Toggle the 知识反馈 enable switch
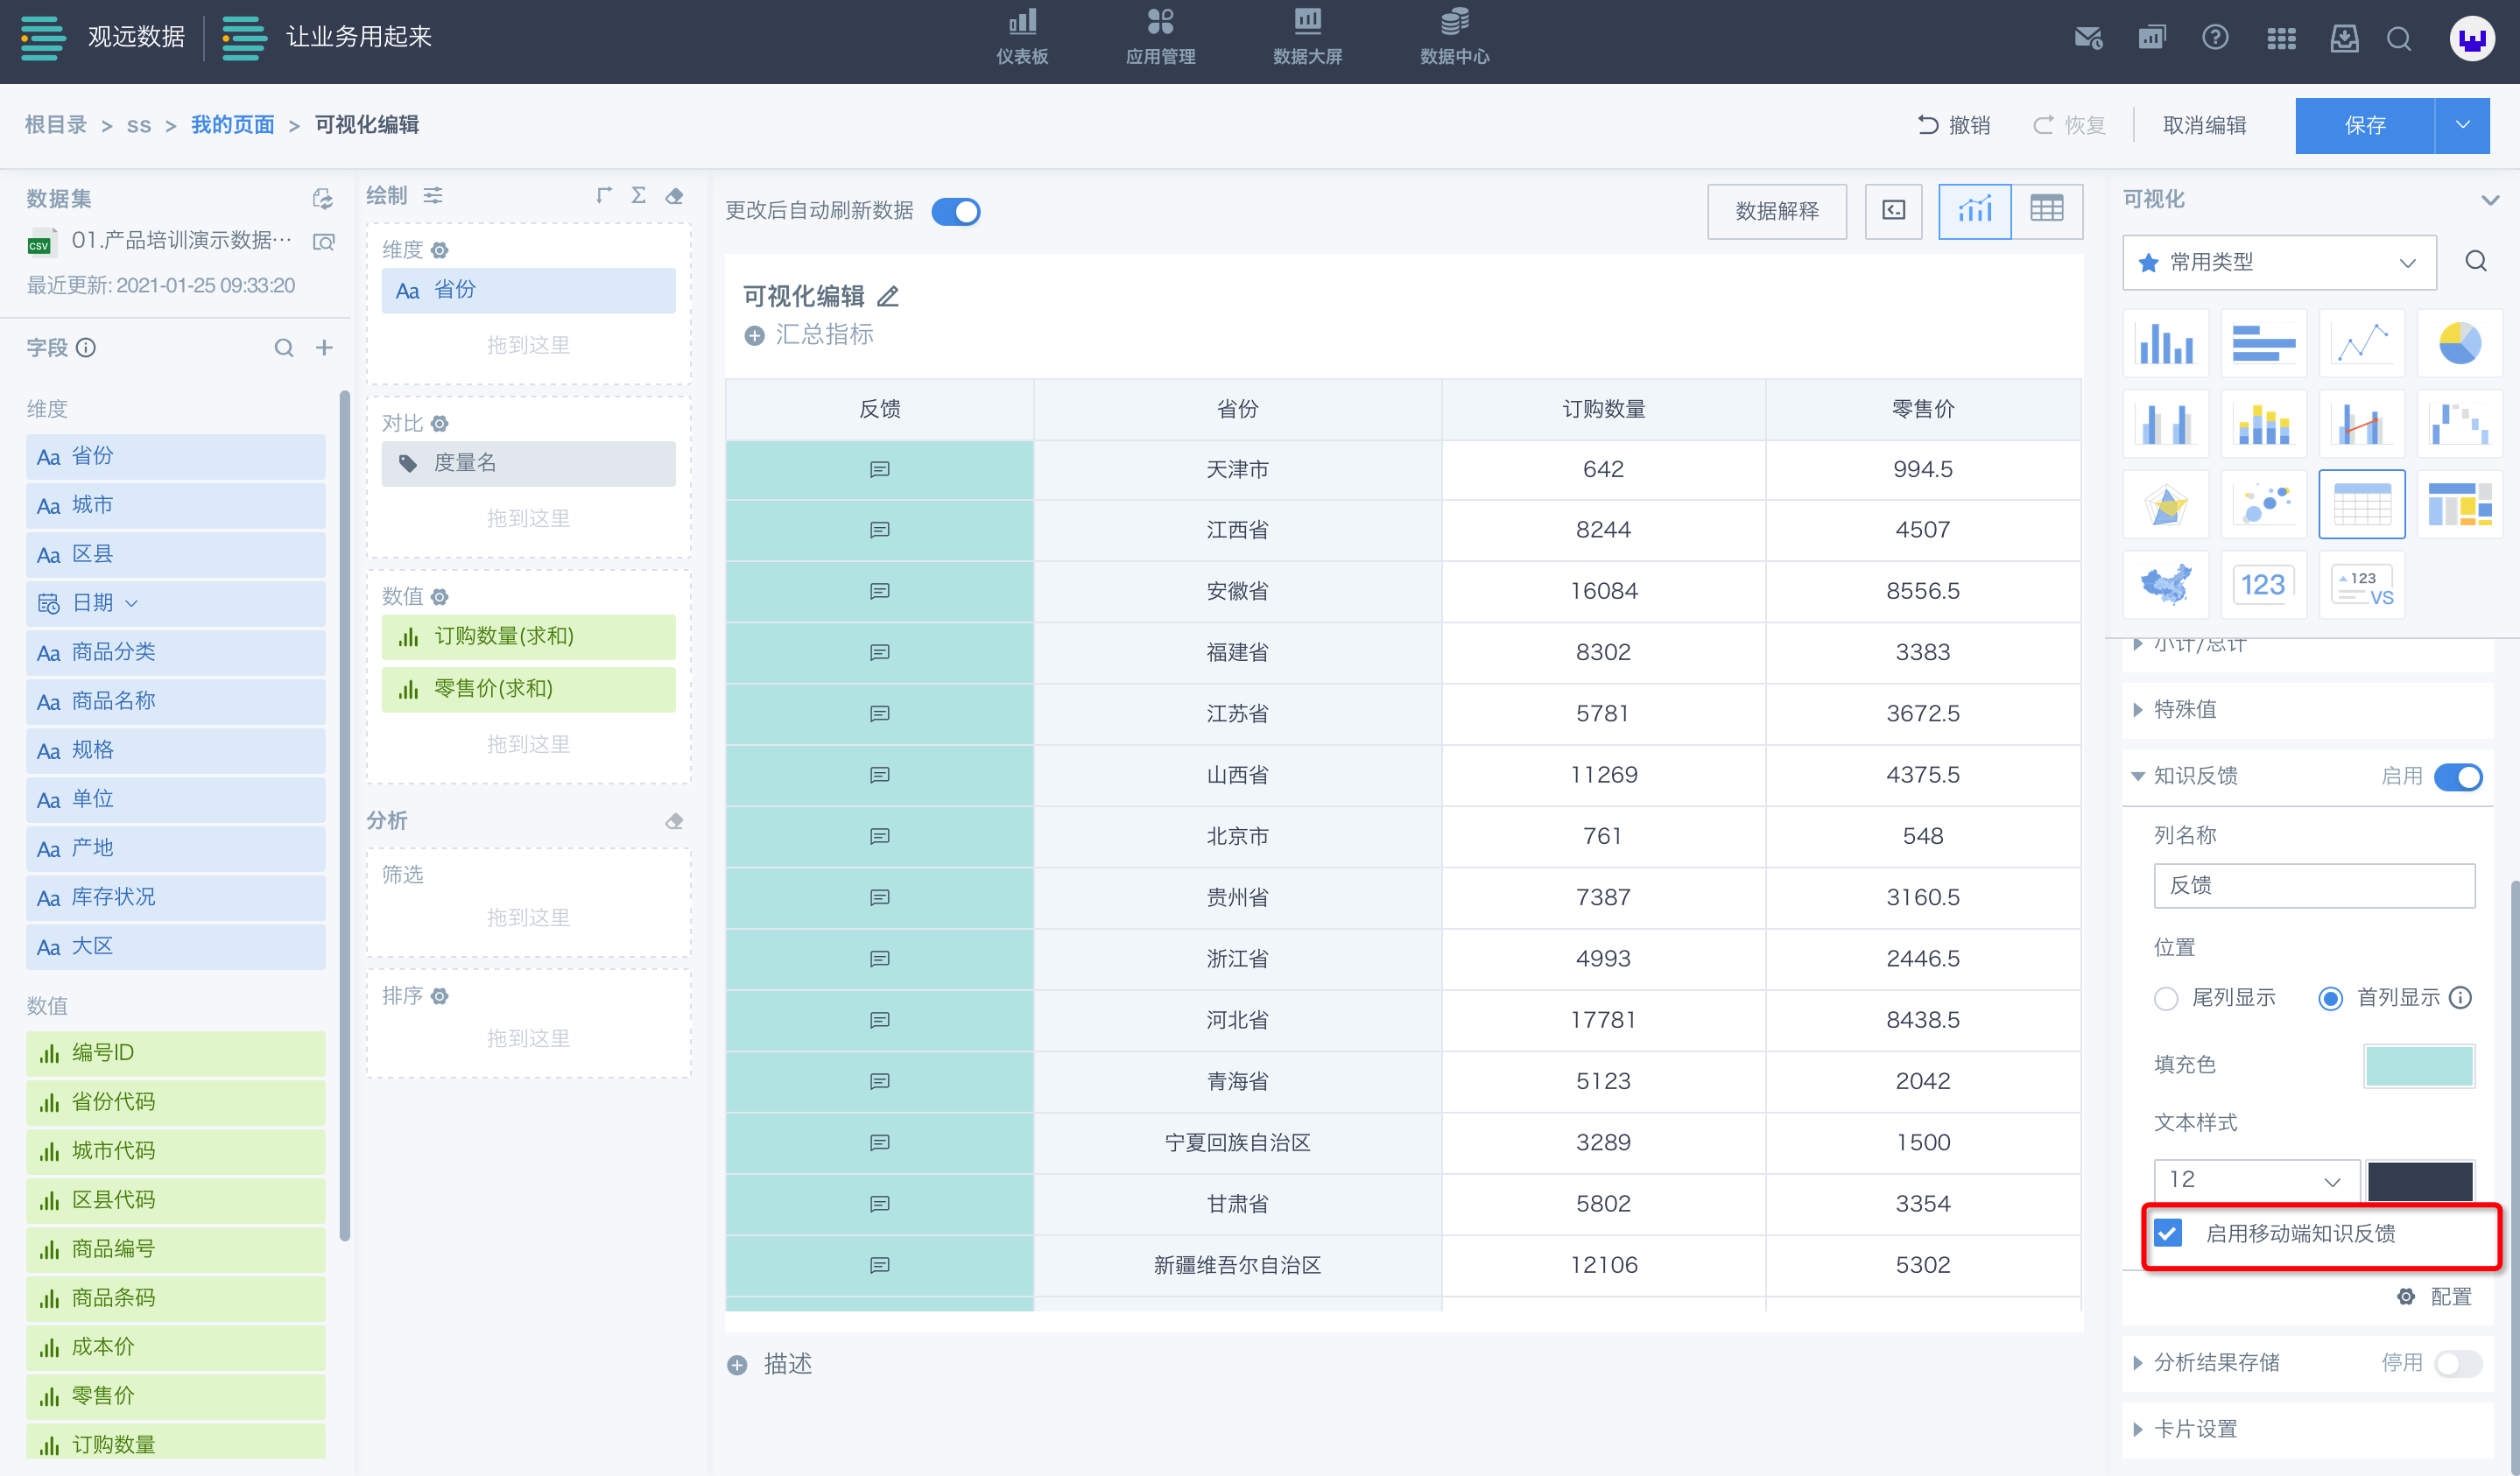The height and width of the screenshot is (1476, 2520). (x=2457, y=776)
